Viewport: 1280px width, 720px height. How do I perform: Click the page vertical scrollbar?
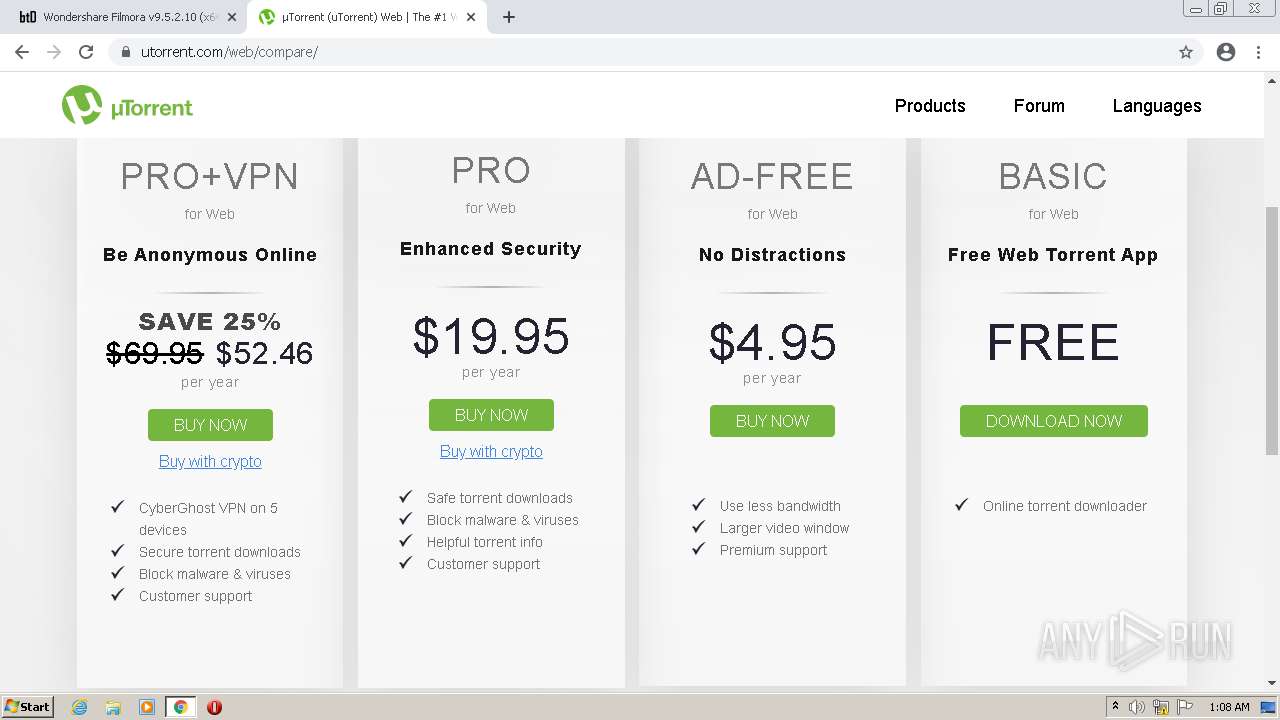(1272, 330)
